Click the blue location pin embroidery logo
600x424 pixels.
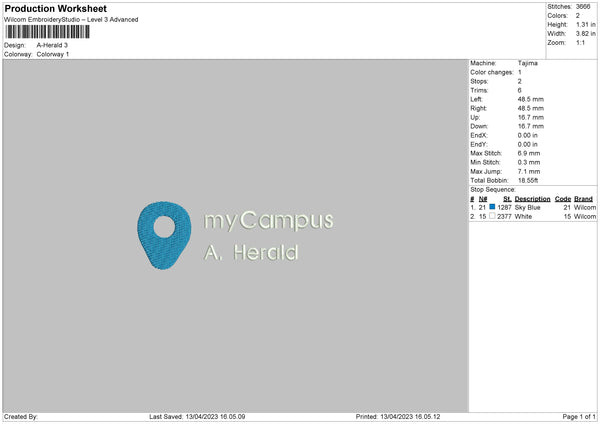tap(164, 235)
